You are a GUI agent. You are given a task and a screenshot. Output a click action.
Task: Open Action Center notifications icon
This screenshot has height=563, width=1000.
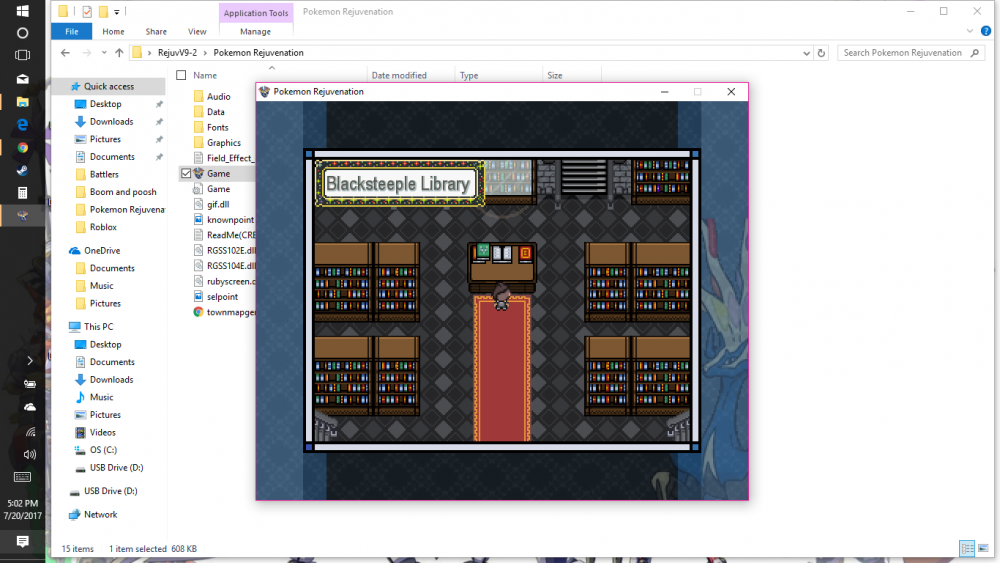tap(22, 541)
